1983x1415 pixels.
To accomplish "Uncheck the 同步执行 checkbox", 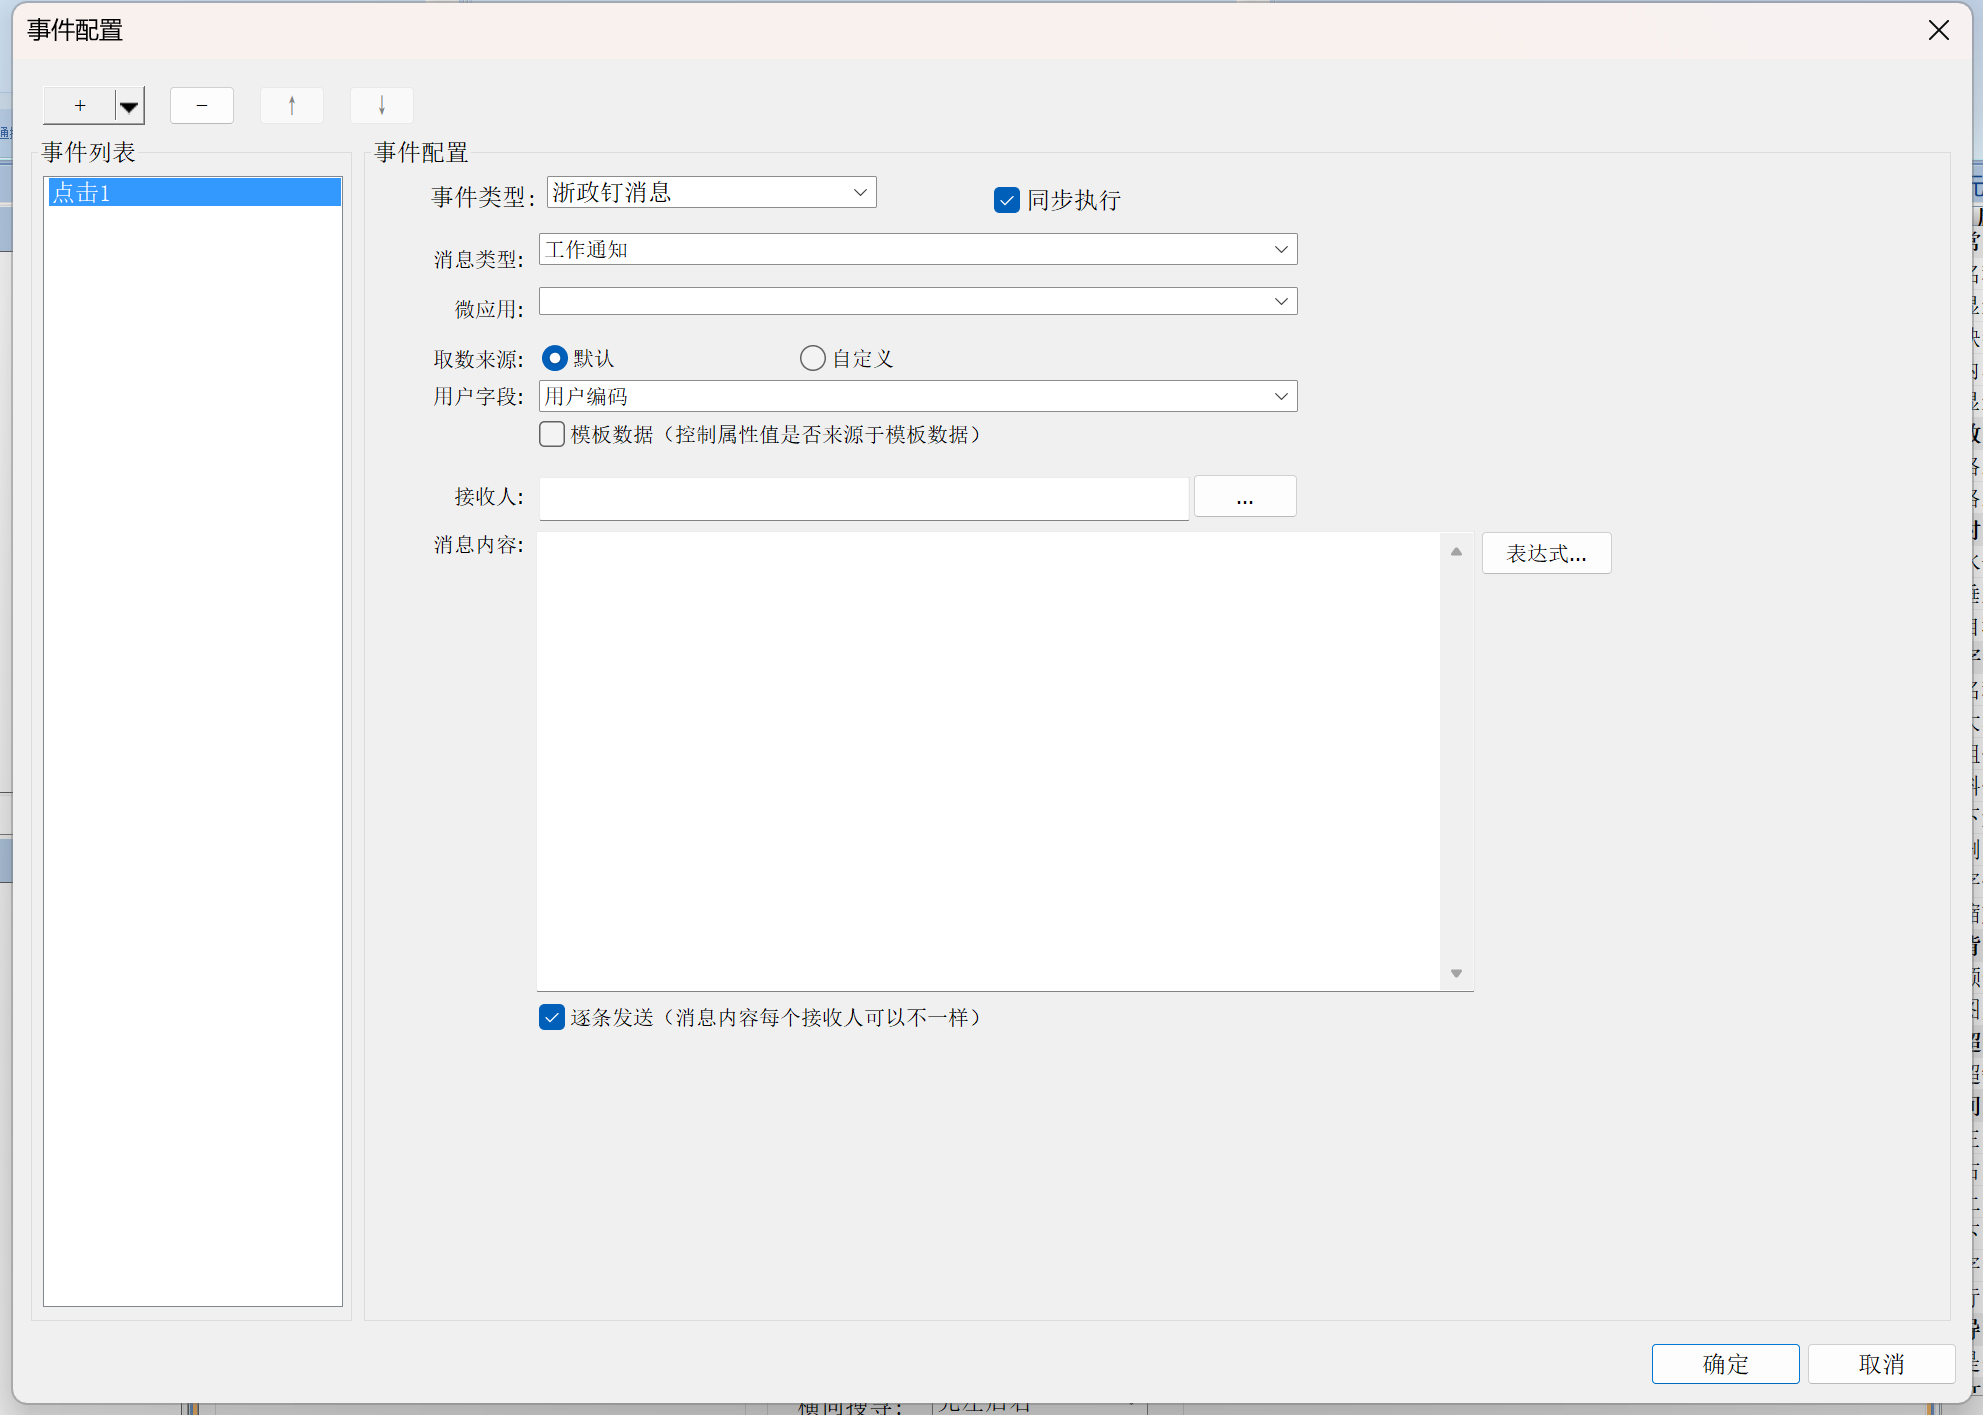I will 1006,200.
